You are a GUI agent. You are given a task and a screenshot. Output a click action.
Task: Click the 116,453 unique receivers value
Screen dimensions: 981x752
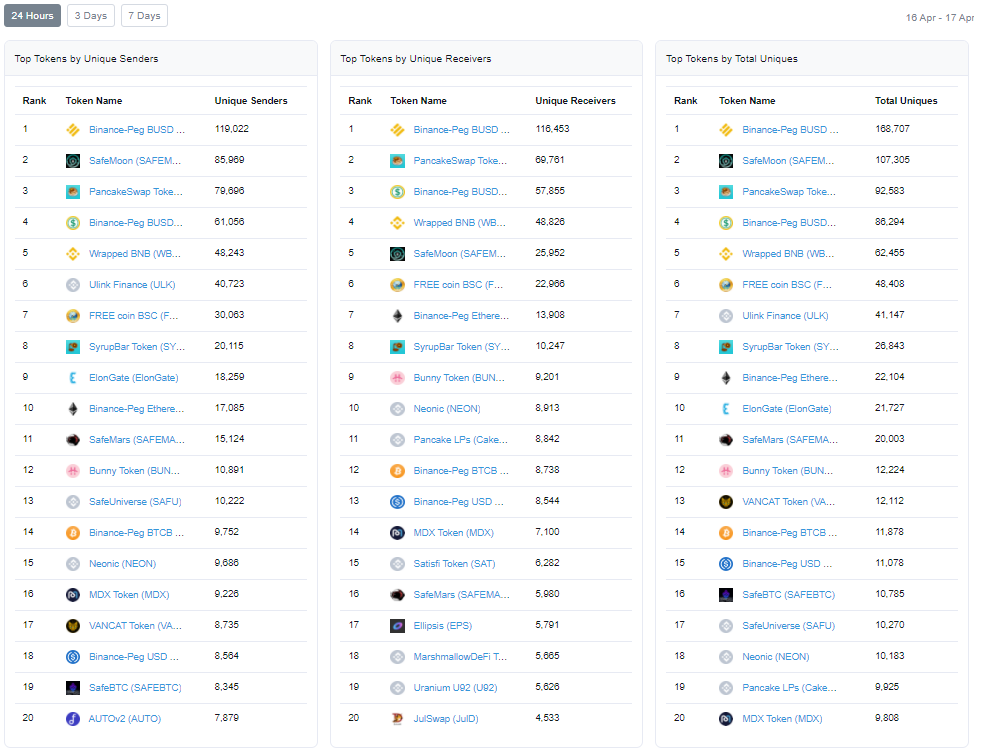552,129
